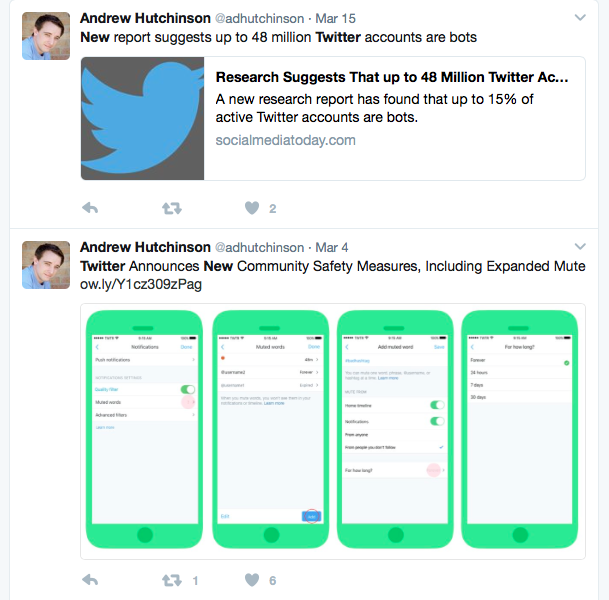Reply to the 48 million bots tweet
This screenshot has width=609, height=600.
90,208
